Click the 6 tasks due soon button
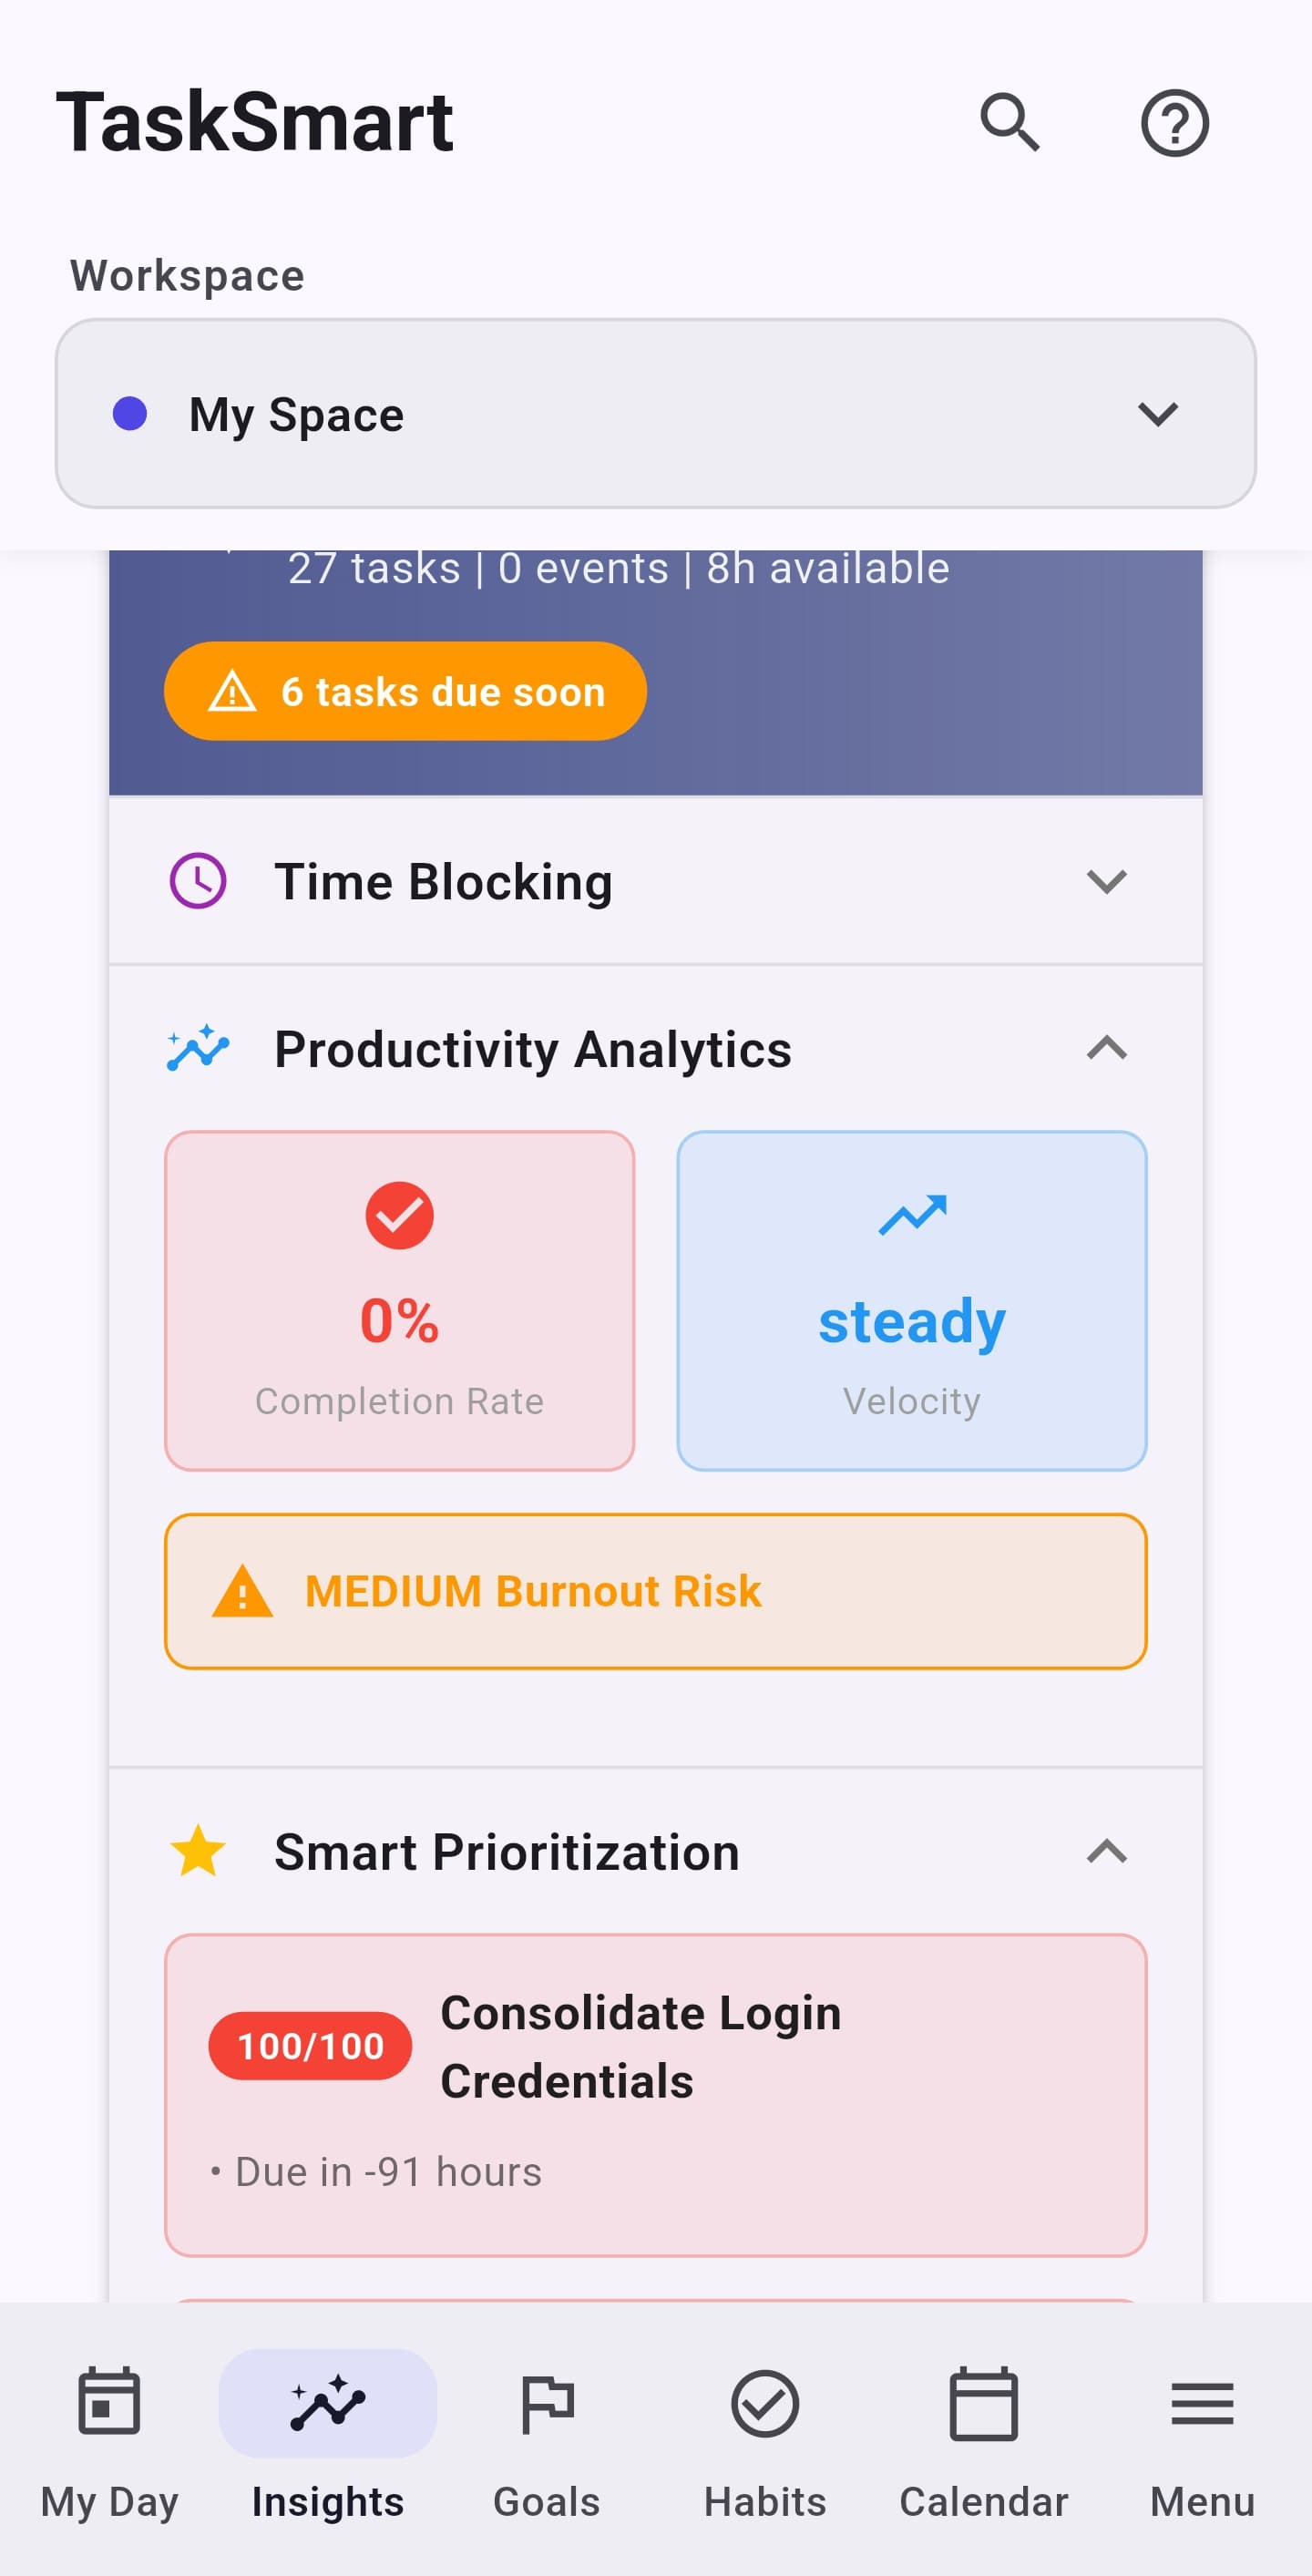The width and height of the screenshot is (1312, 2576). click(x=405, y=691)
